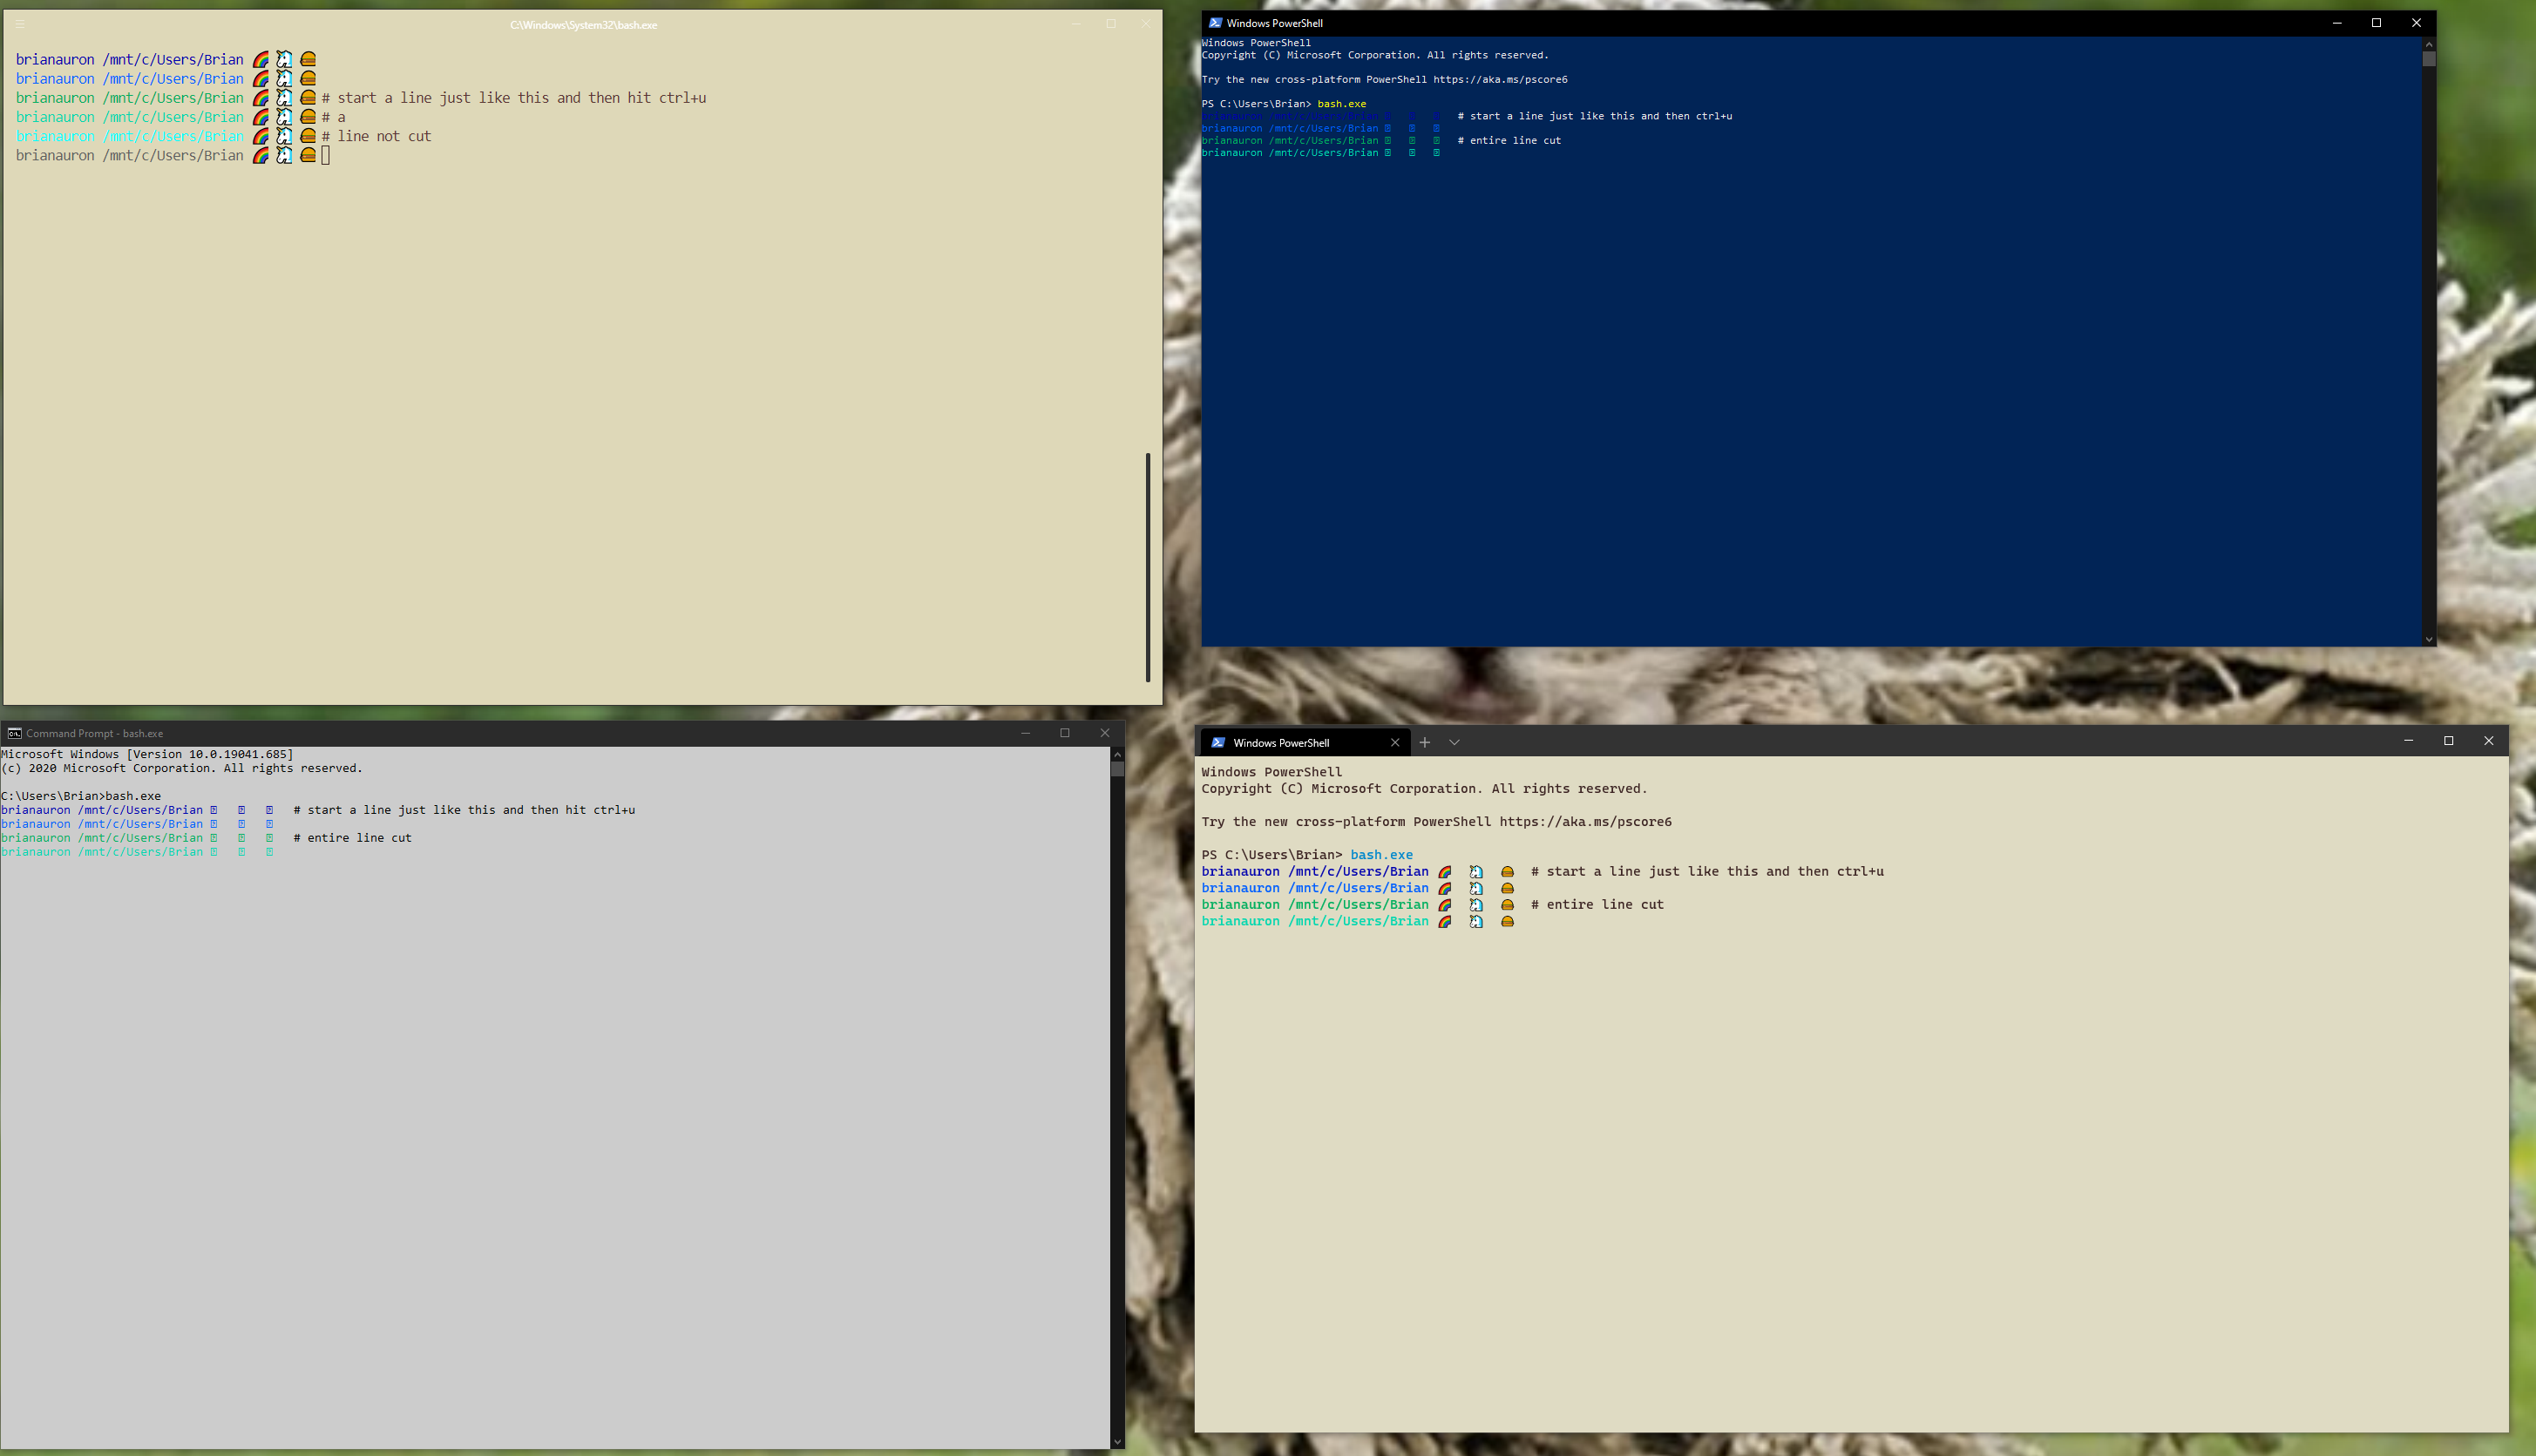Open the https://aka.ms/pscore6 link
Viewport: 2536px width, 1456px height.
(1585, 821)
